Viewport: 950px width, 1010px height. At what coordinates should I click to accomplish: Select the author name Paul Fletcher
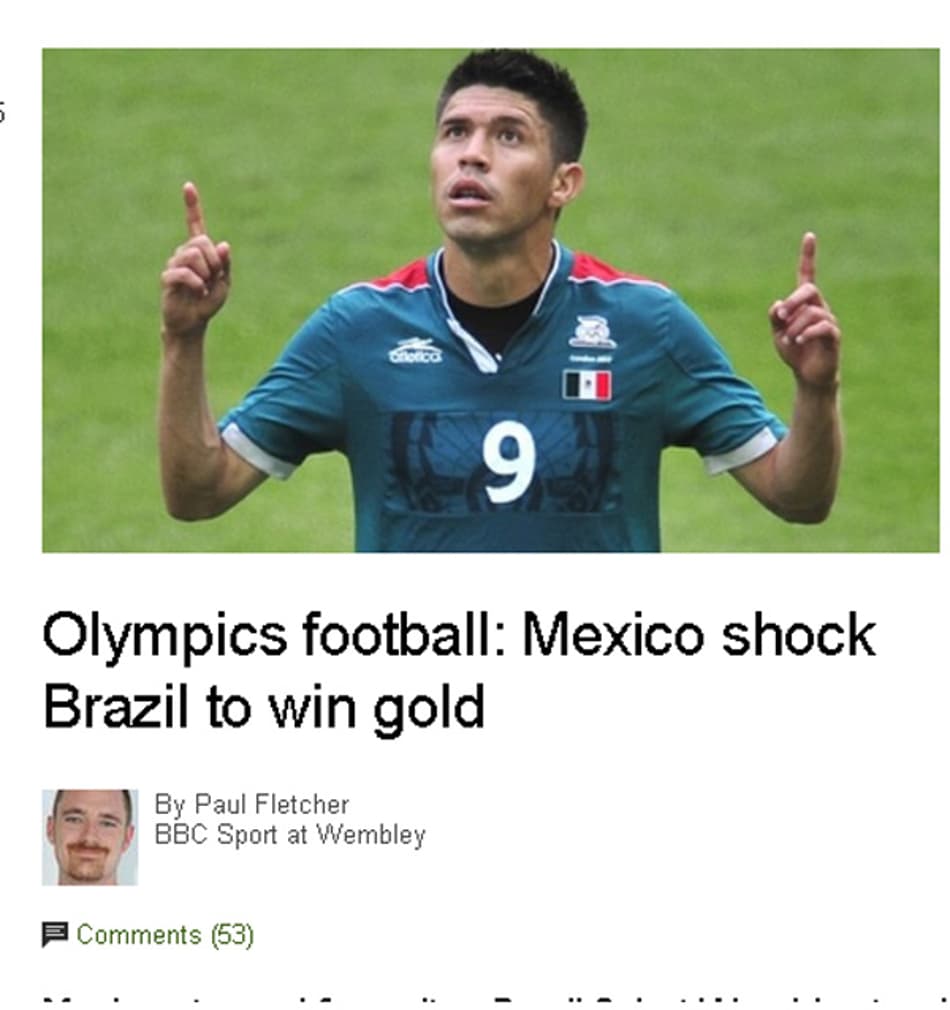pyautogui.click(x=272, y=805)
